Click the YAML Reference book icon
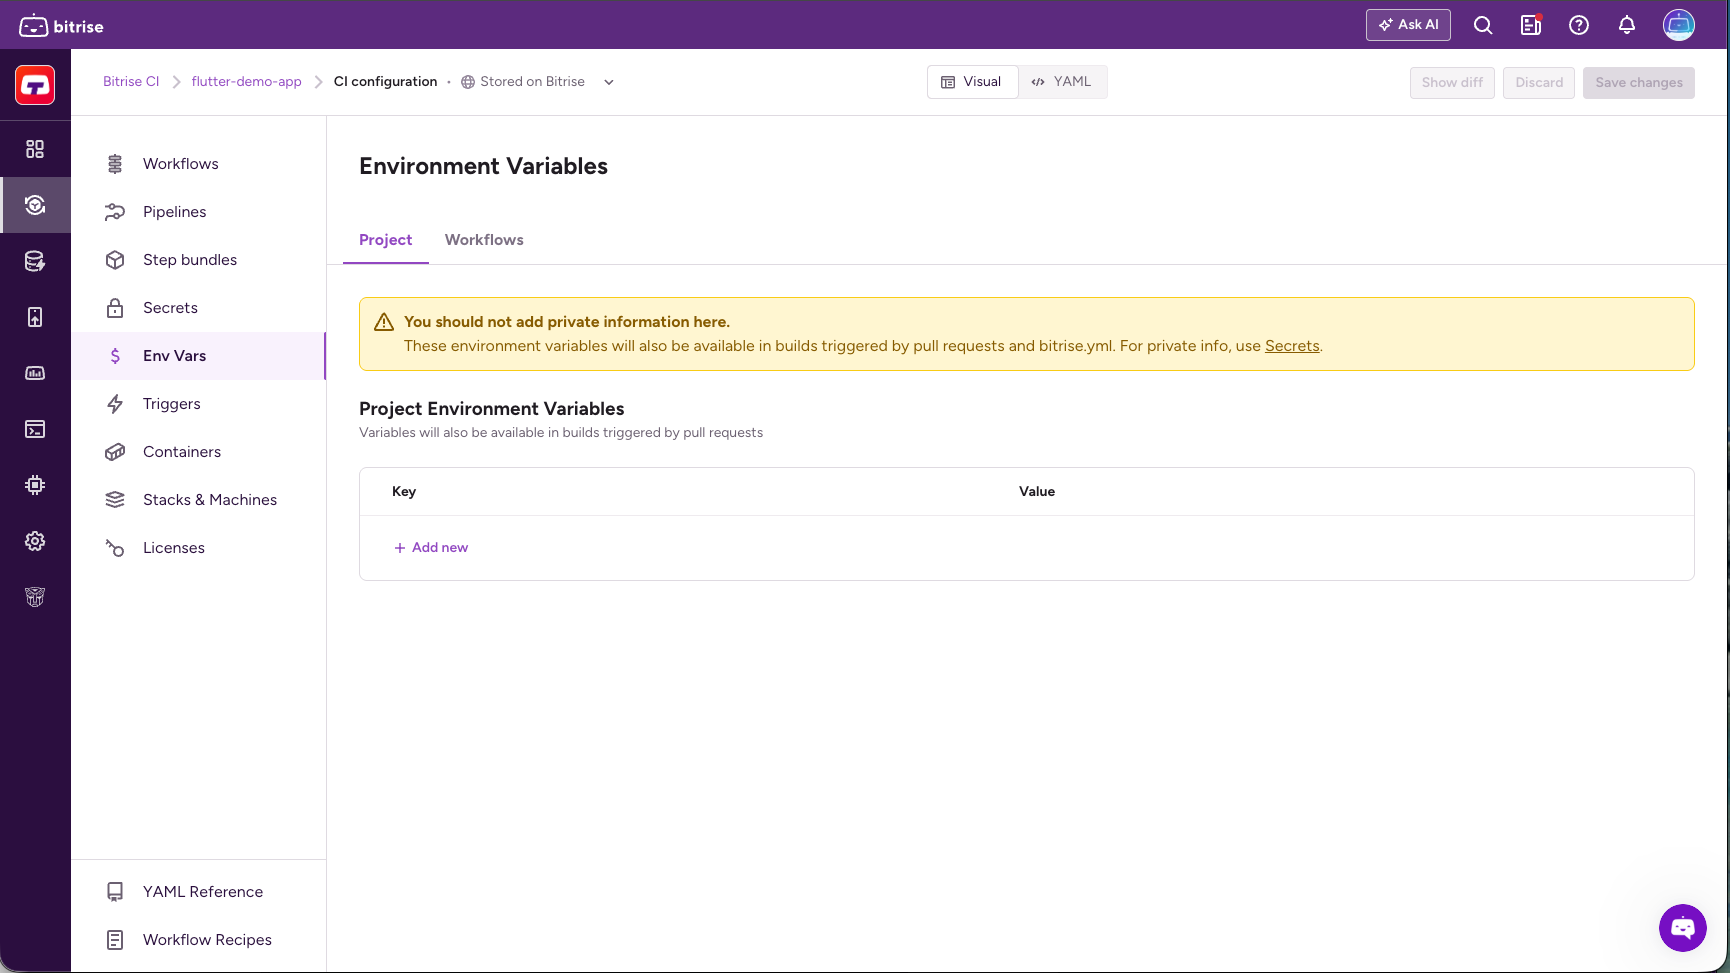 pyautogui.click(x=115, y=892)
